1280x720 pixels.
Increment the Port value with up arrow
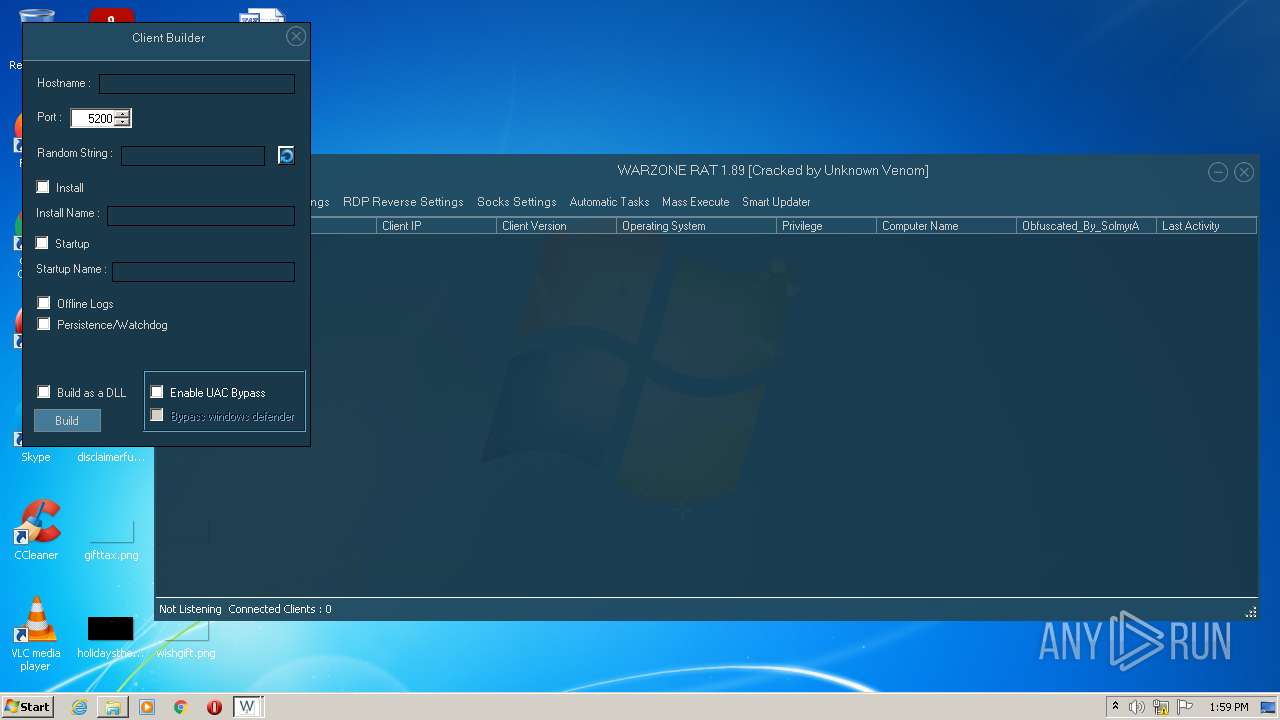click(122, 114)
